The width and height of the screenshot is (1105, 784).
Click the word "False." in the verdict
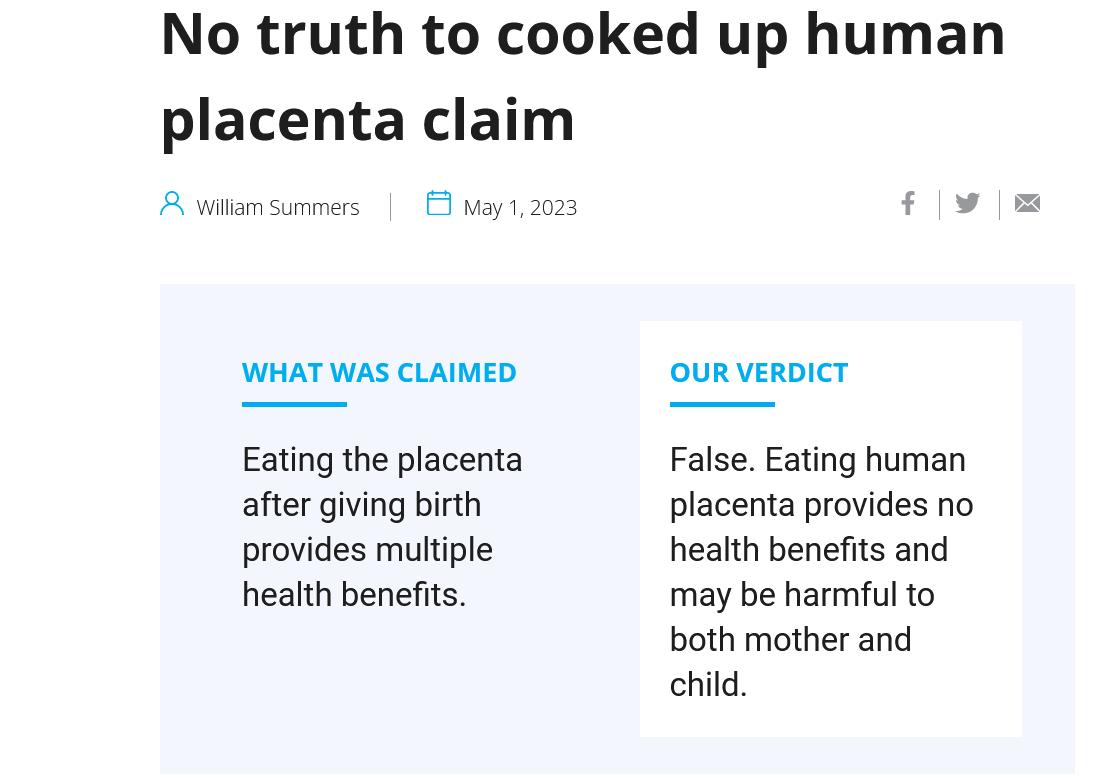click(712, 460)
